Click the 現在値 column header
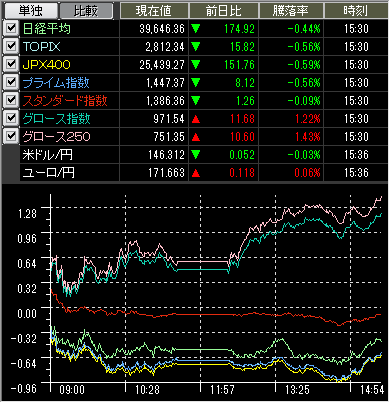 pos(154,11)
